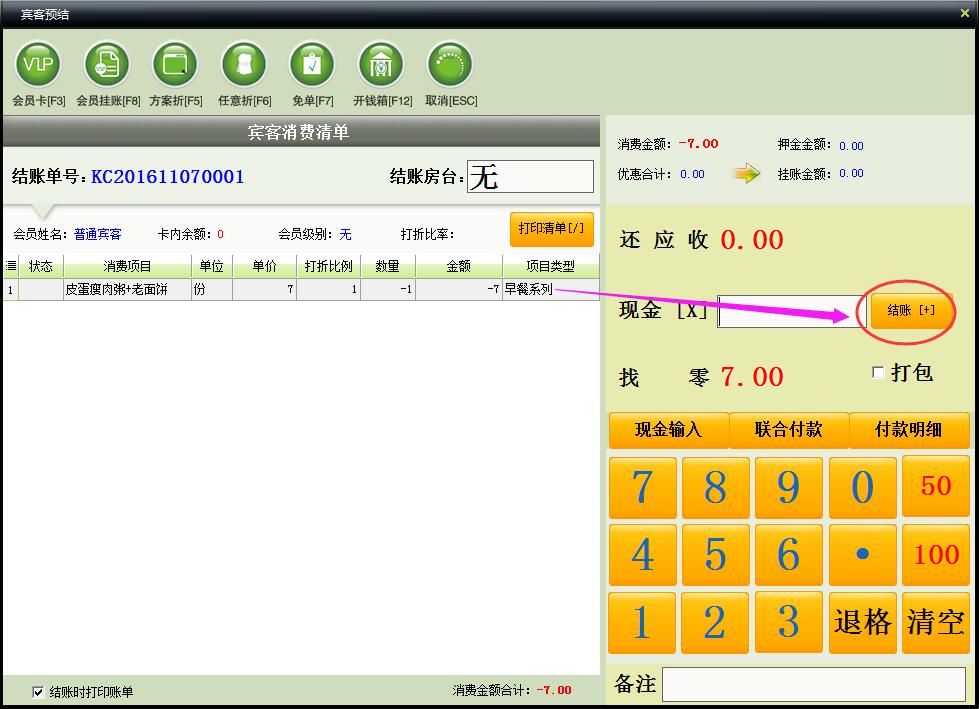
Task: Tap keypad digit 0
Action: pos(862,487)
